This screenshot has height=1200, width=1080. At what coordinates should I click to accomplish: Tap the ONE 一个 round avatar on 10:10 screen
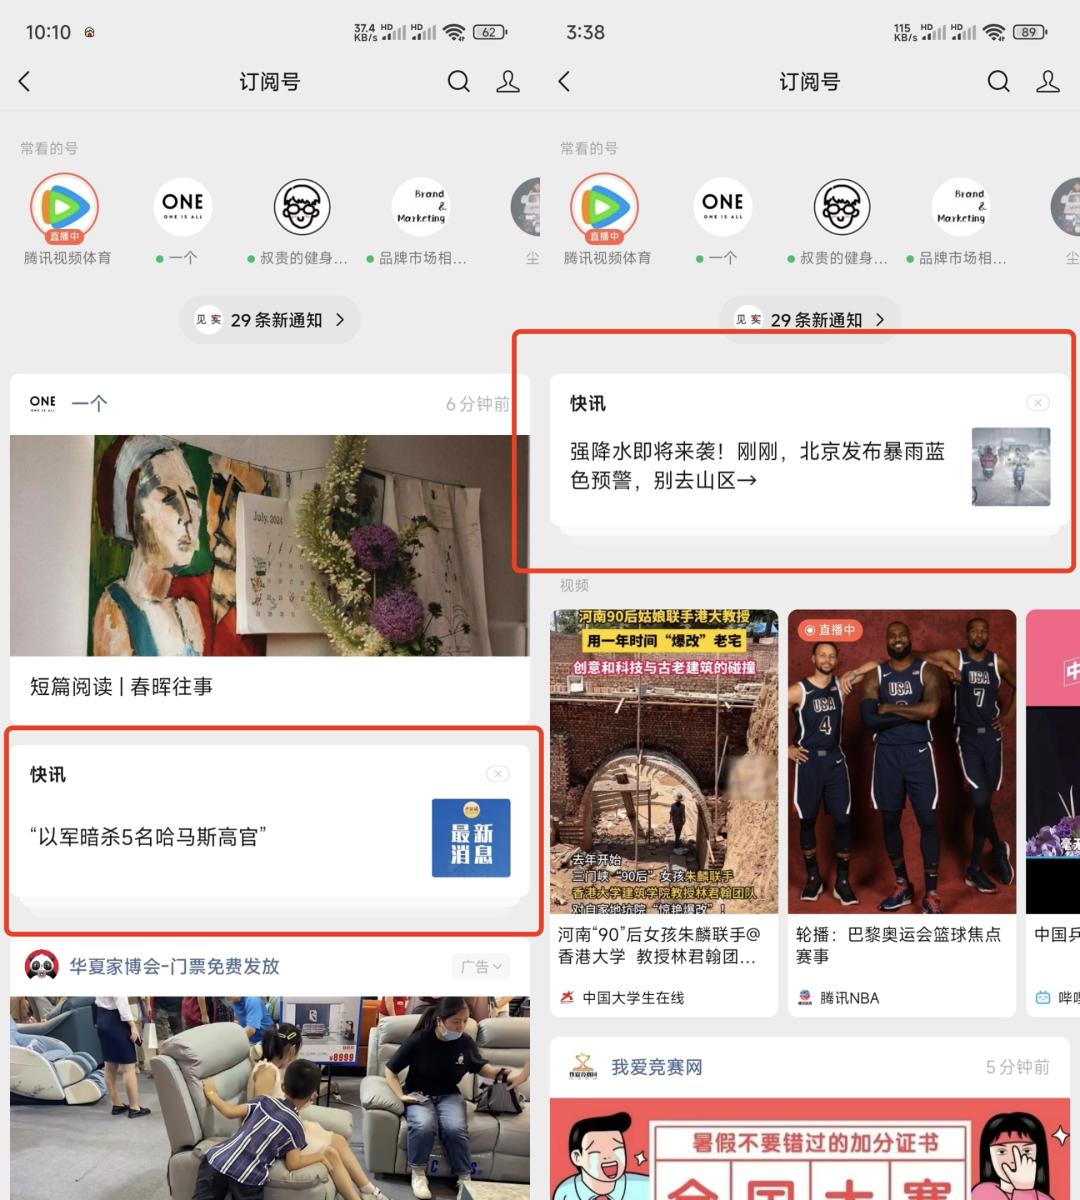(x=182, y=207)
